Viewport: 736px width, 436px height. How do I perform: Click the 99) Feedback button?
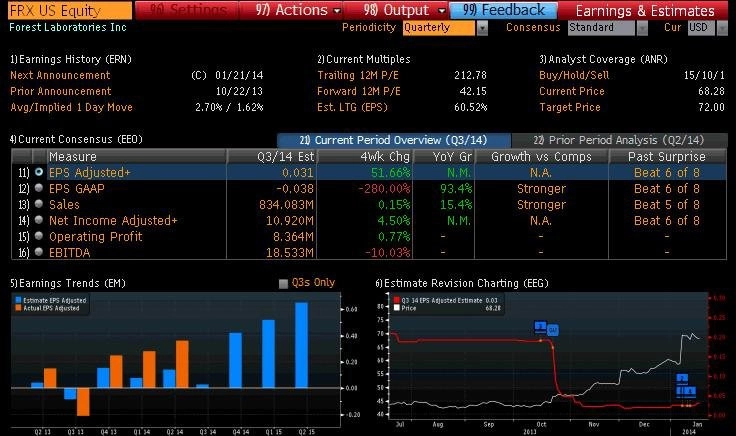(504, 10)
